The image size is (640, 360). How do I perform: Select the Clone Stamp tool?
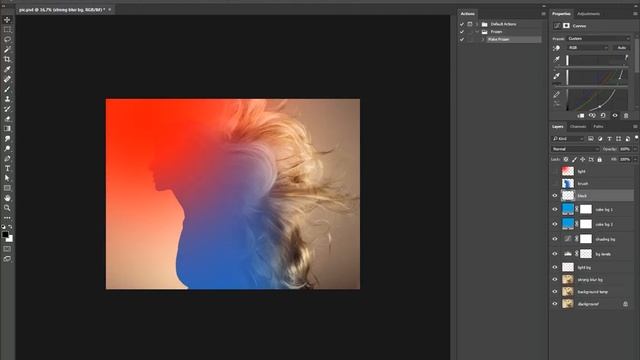pyautogui.click(x=7, y=99)
